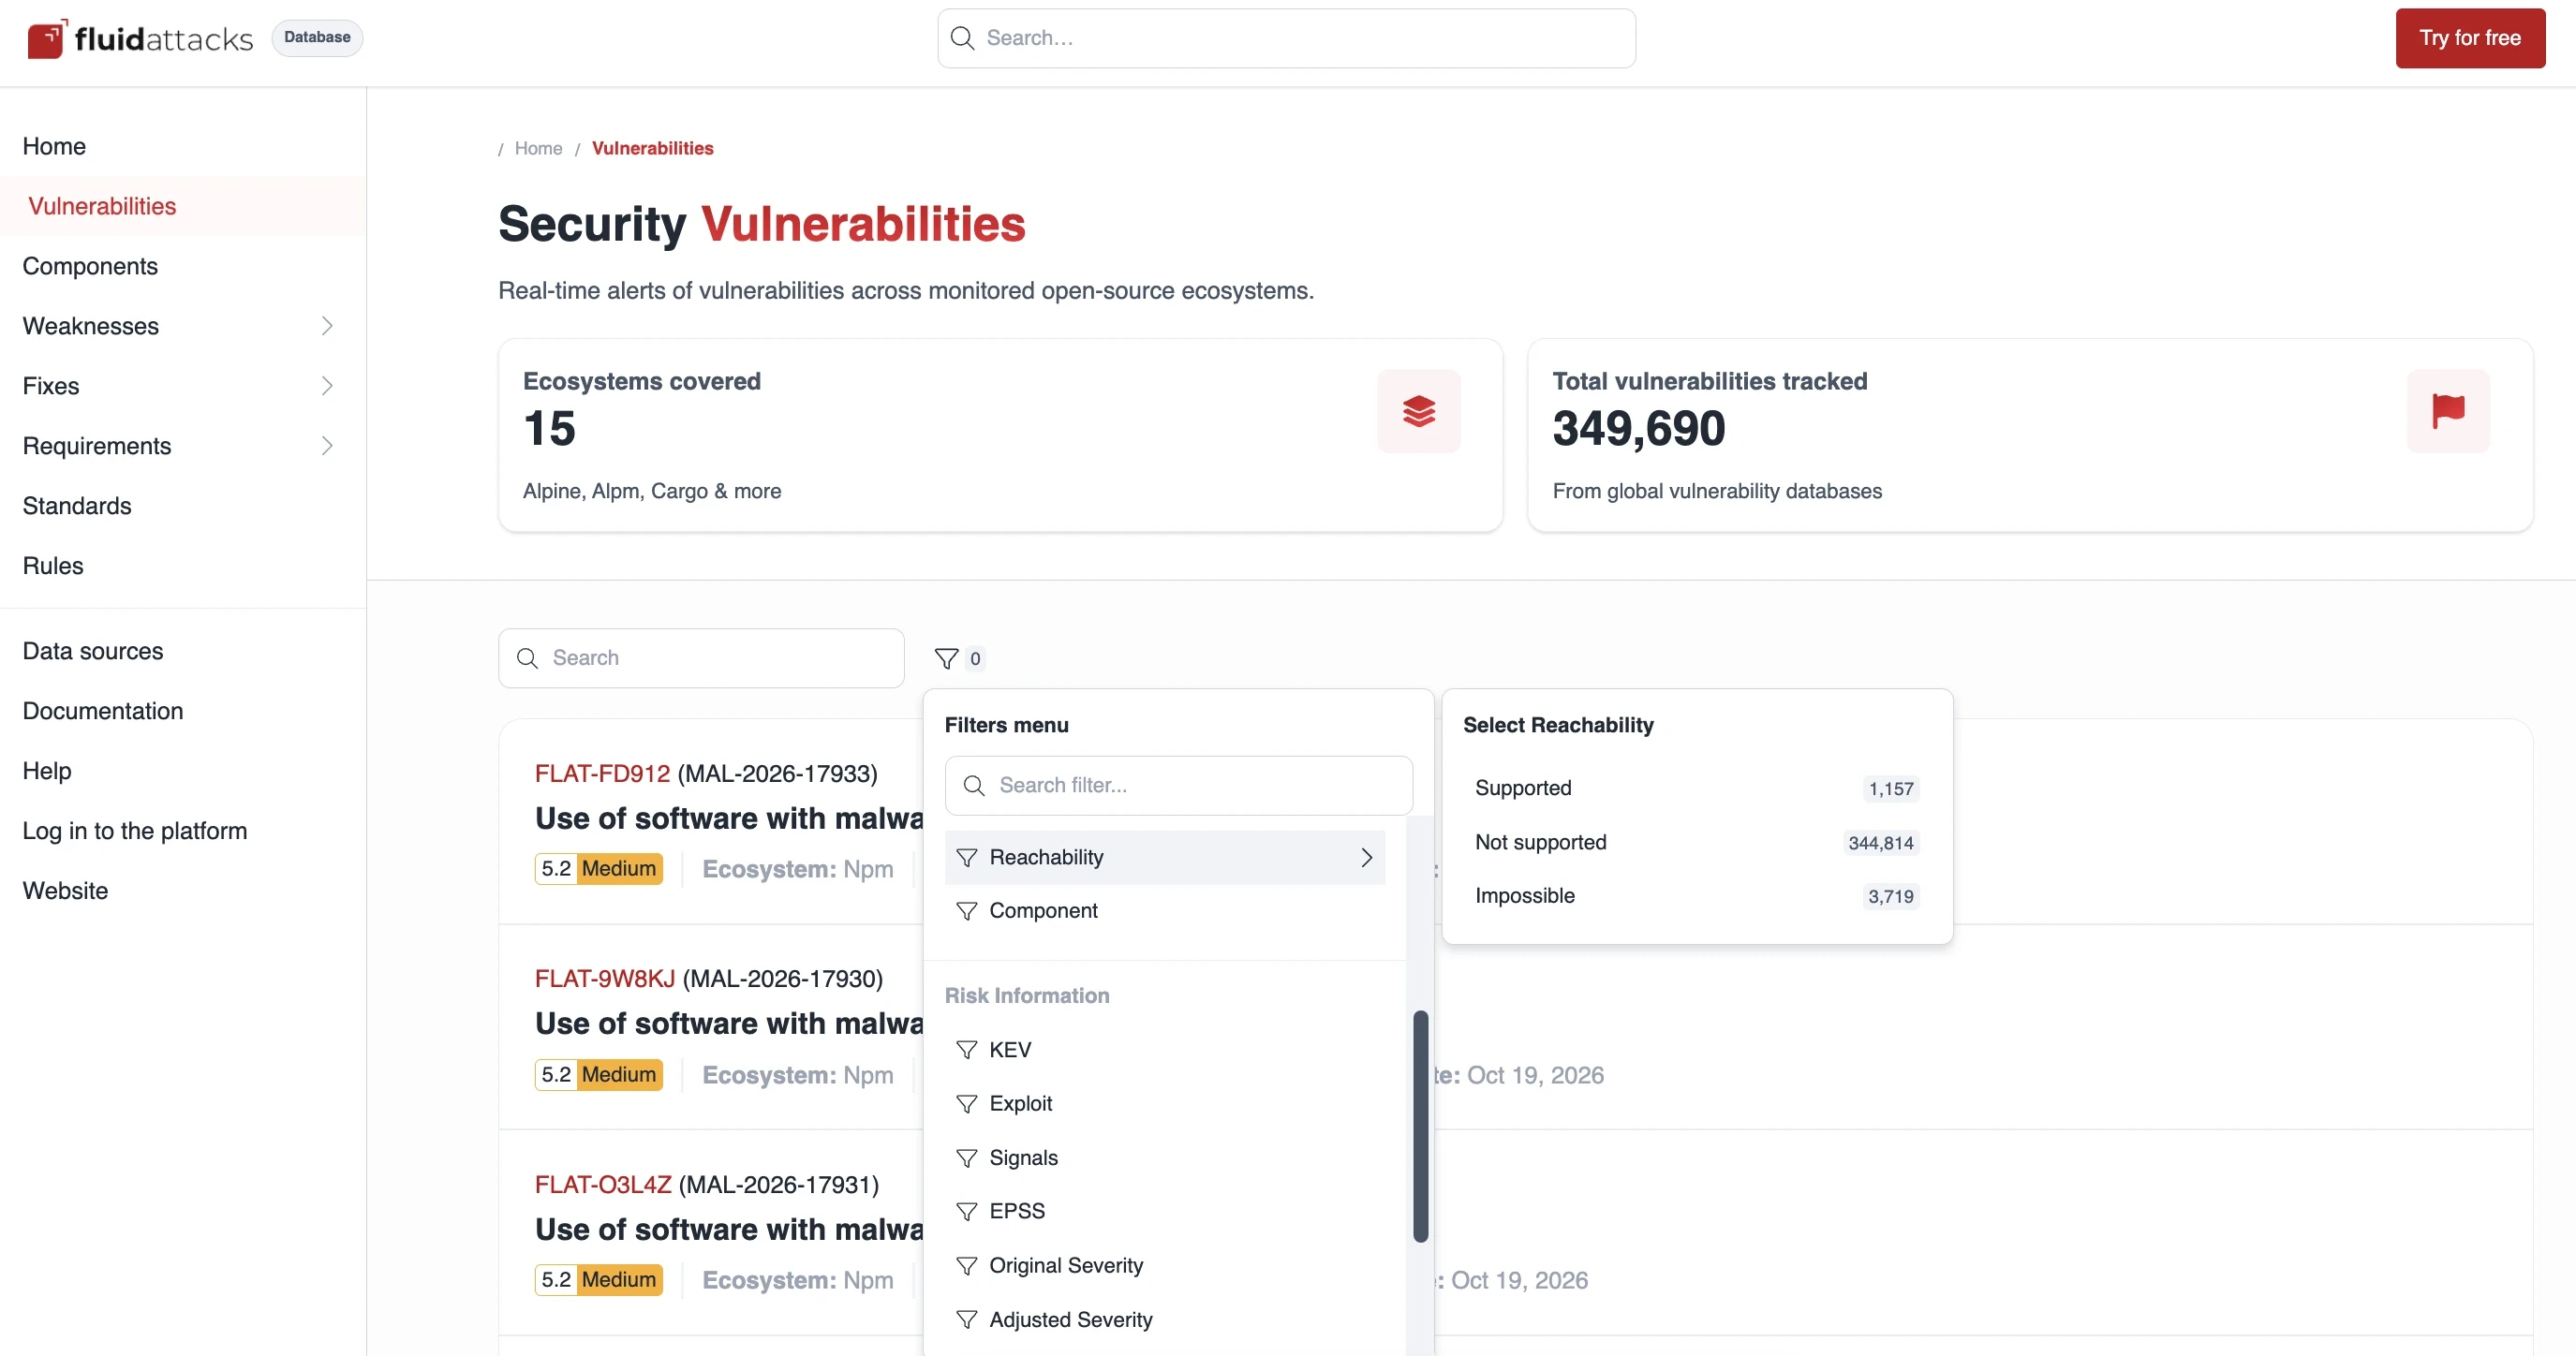The height and width of the screenshot is (1356, 2576).
Task: Expand the Fixes sidebar chevron
Action: pos(327,386)
